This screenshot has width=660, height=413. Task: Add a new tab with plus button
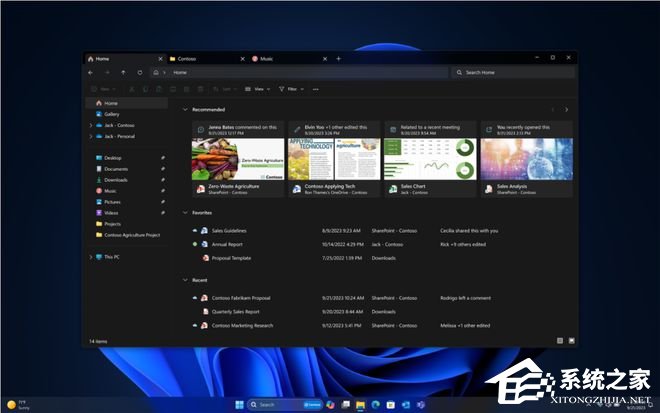coord(338,59)
